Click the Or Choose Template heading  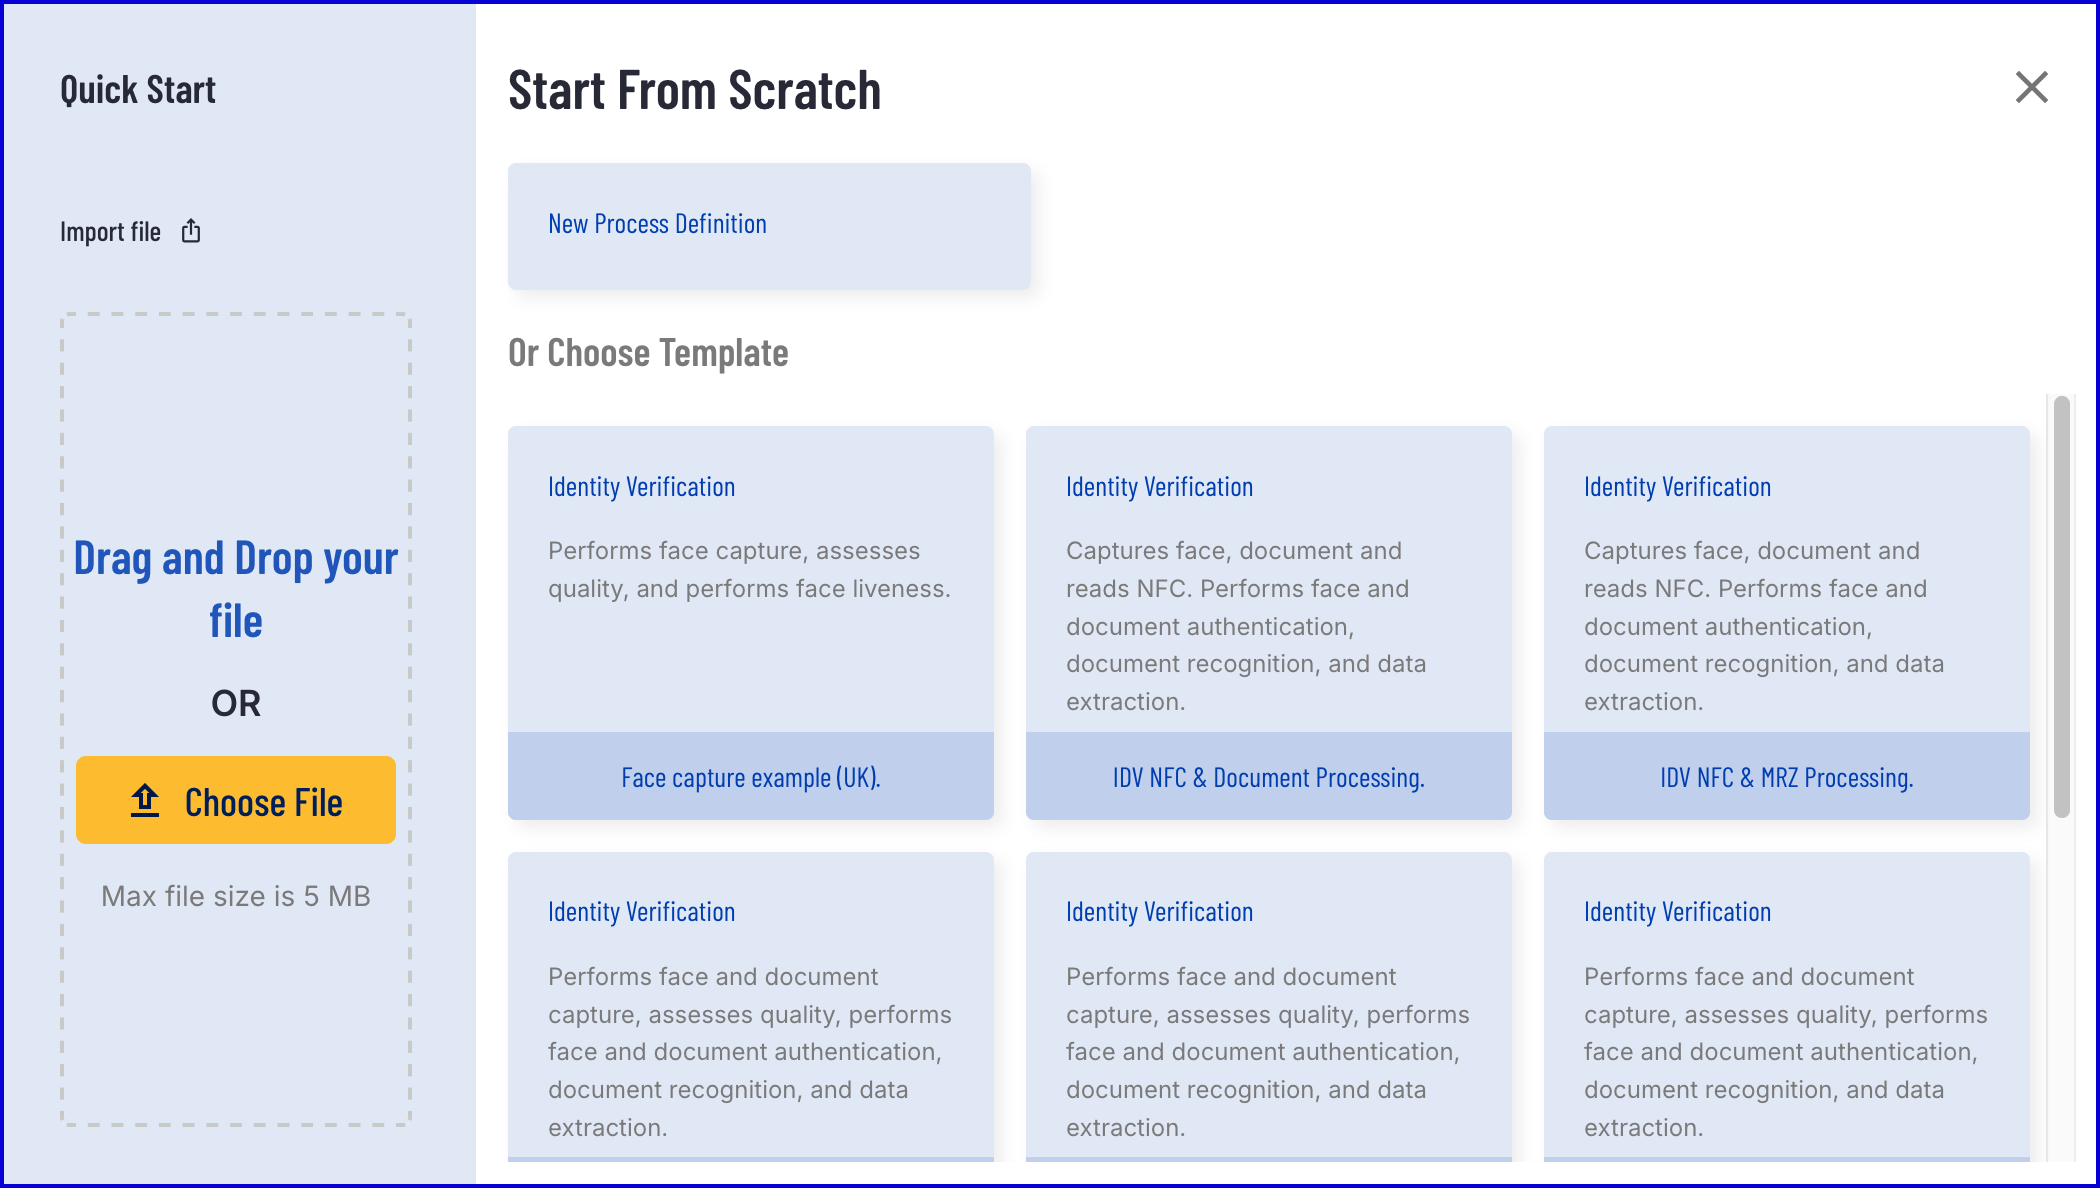click(x=648, y=353)
